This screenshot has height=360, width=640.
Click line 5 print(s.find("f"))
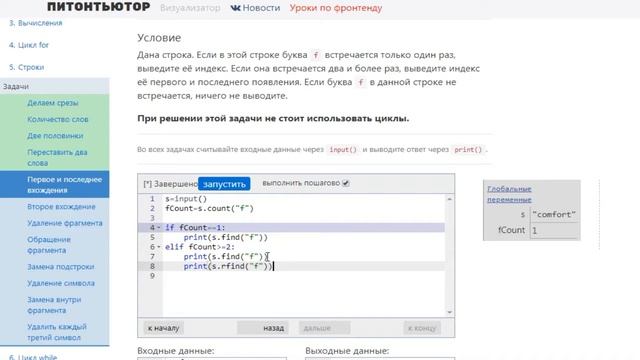point(226,237)
